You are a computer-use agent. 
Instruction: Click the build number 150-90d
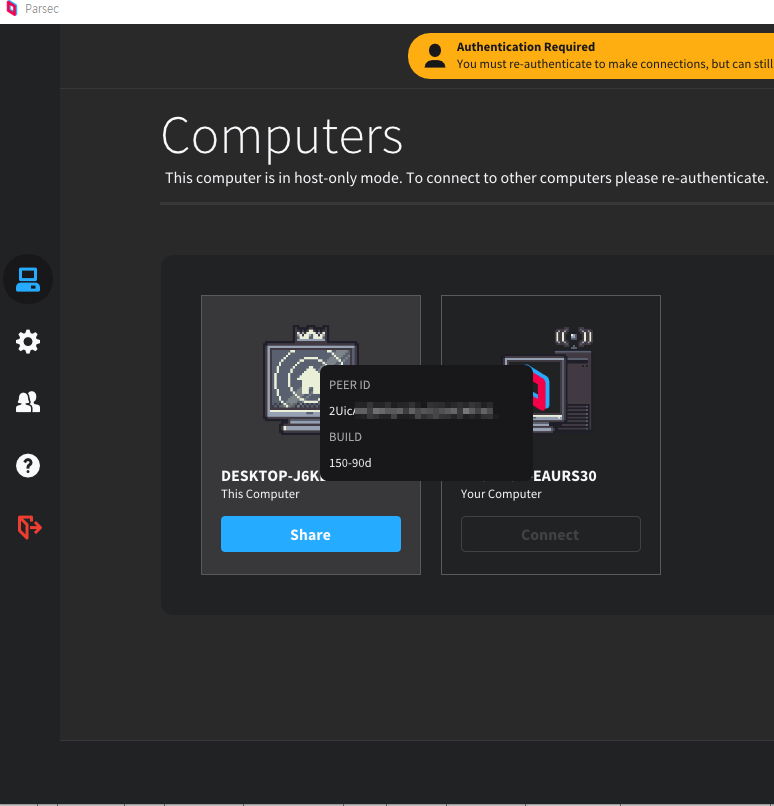tap(350, 463)
